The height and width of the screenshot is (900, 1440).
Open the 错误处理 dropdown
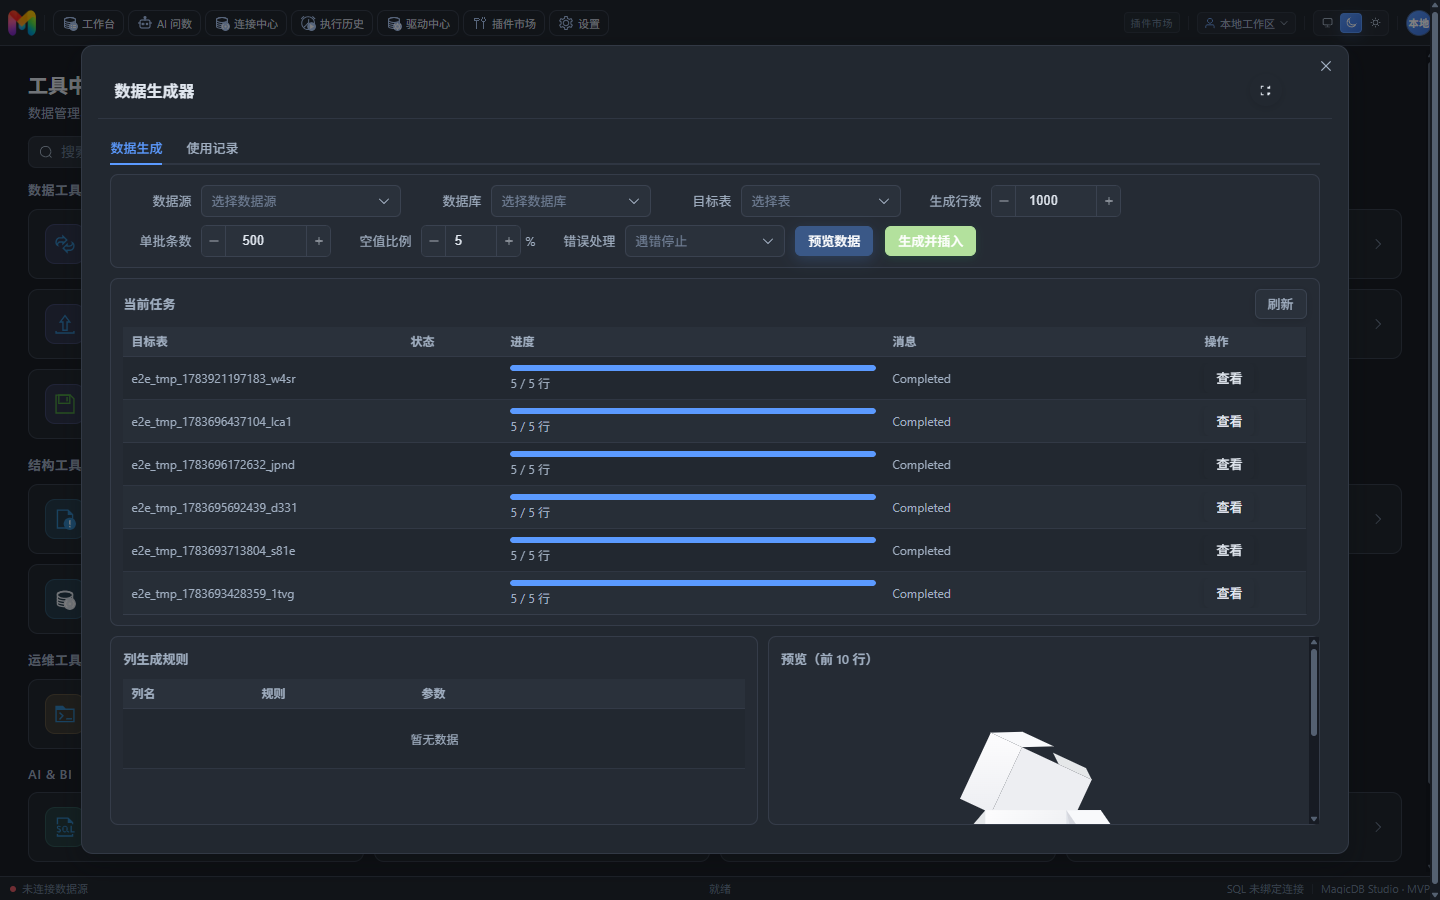pyautogui.click(x=704, y=241)
